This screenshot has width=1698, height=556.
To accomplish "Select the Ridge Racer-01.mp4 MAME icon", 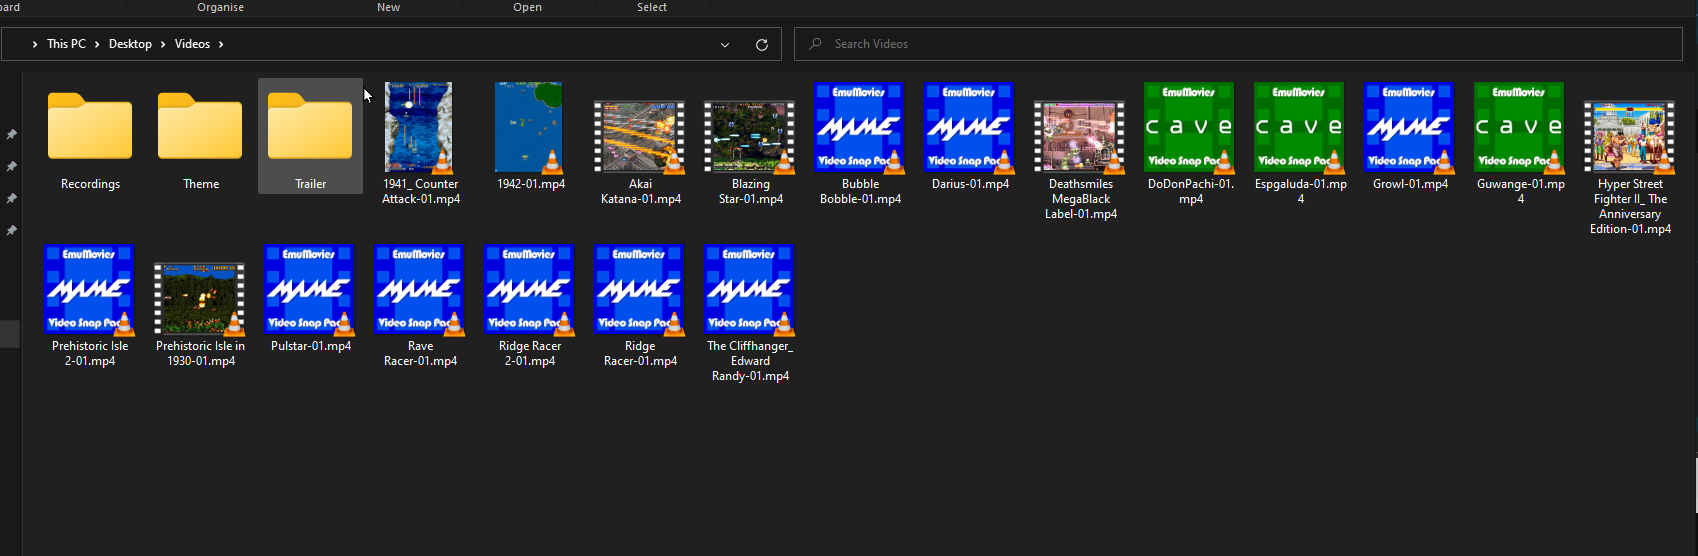I will point(640,290).
